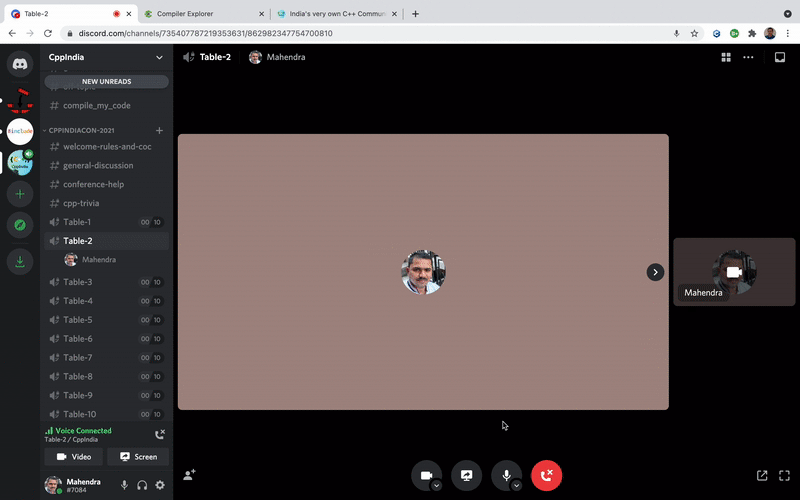Open camera options dropdown arrow
The height and width of the screenshot is (500, 800).
436,486
